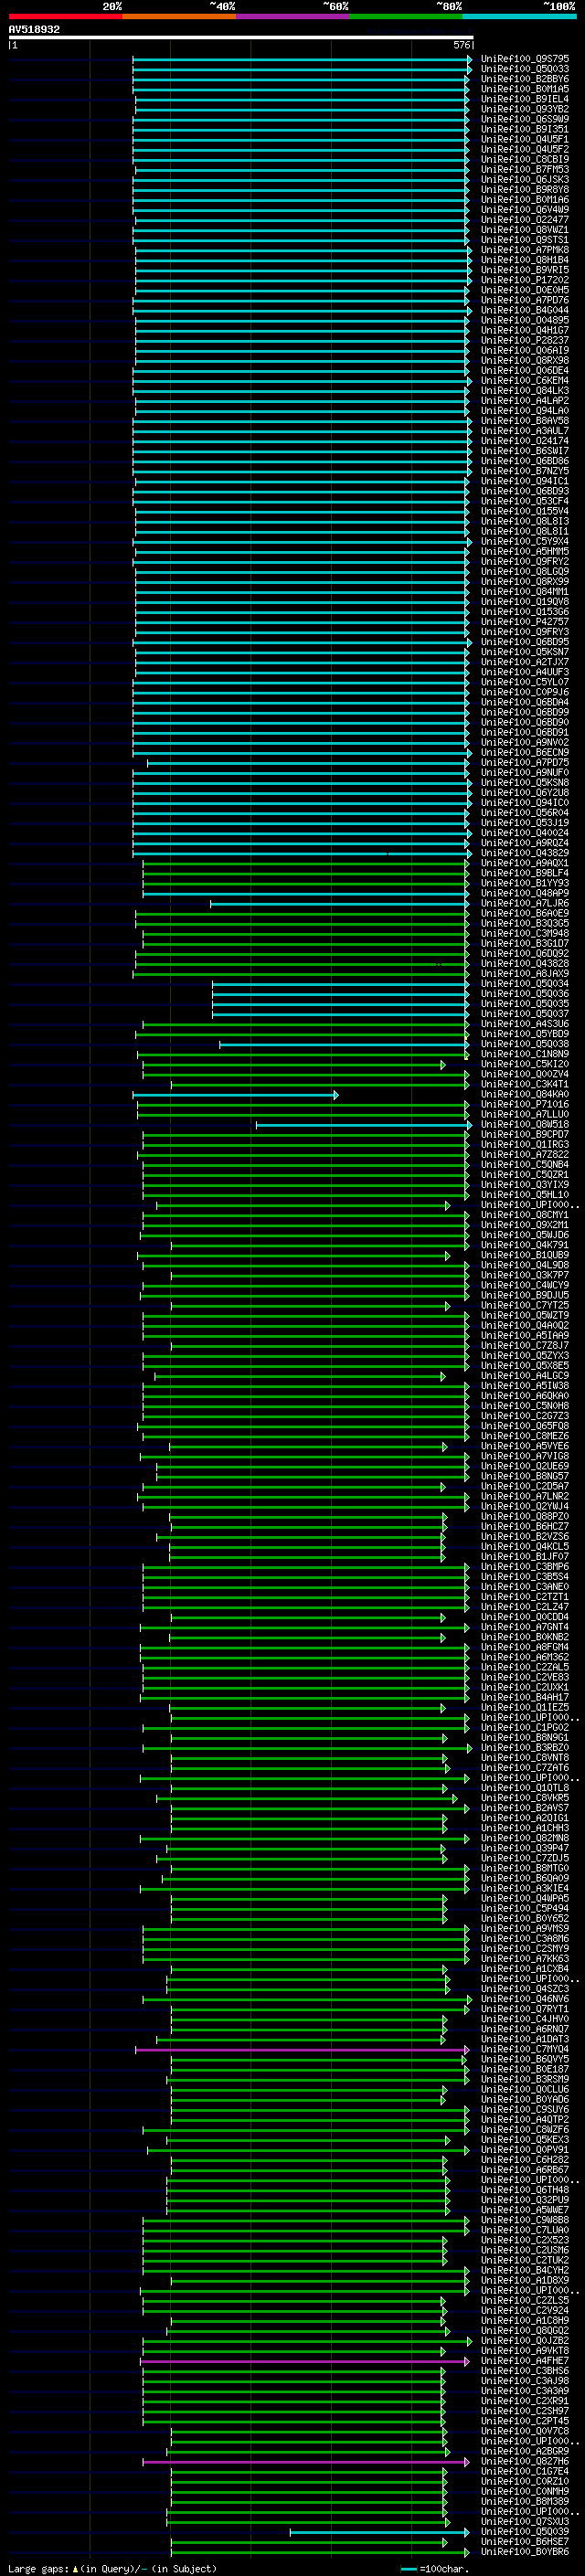Select UniRef100_B6HSE7 label
This screenshot has width=585, height=2576.
525,2542
